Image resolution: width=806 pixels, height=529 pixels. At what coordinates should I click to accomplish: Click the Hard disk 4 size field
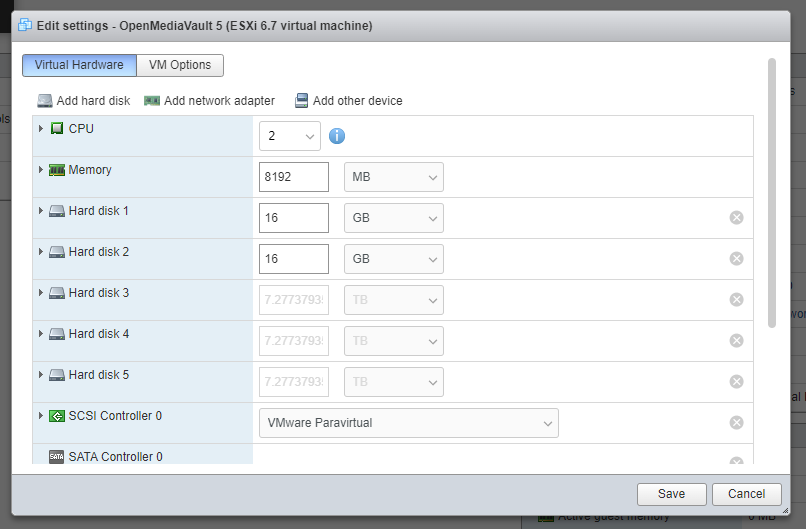294,341
